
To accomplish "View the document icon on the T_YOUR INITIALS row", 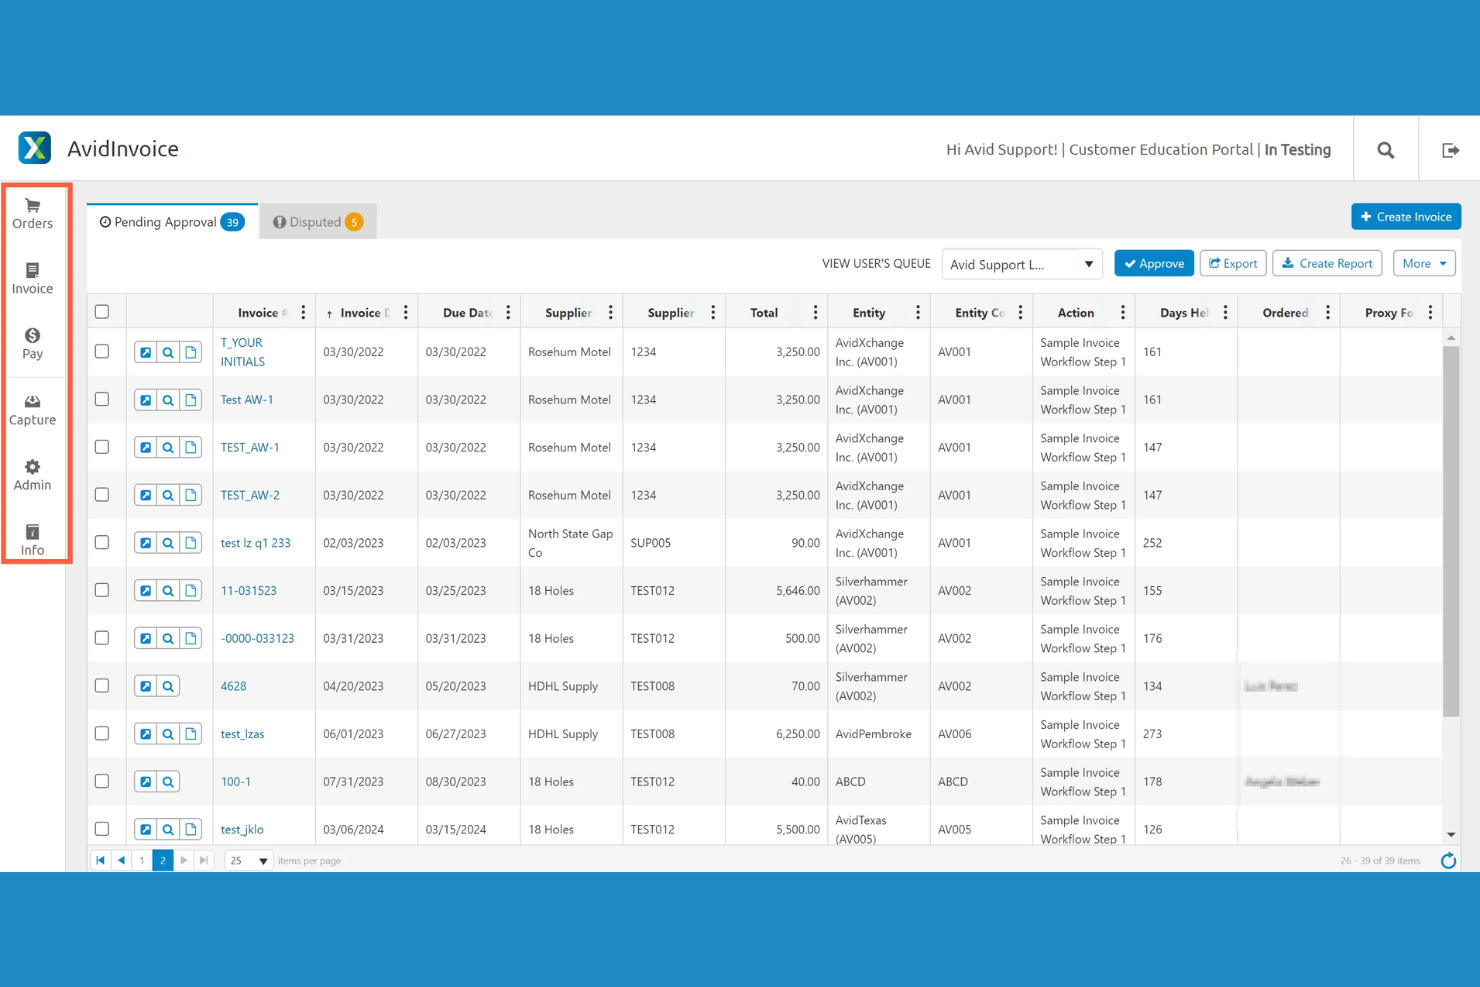I will point(190,352).
